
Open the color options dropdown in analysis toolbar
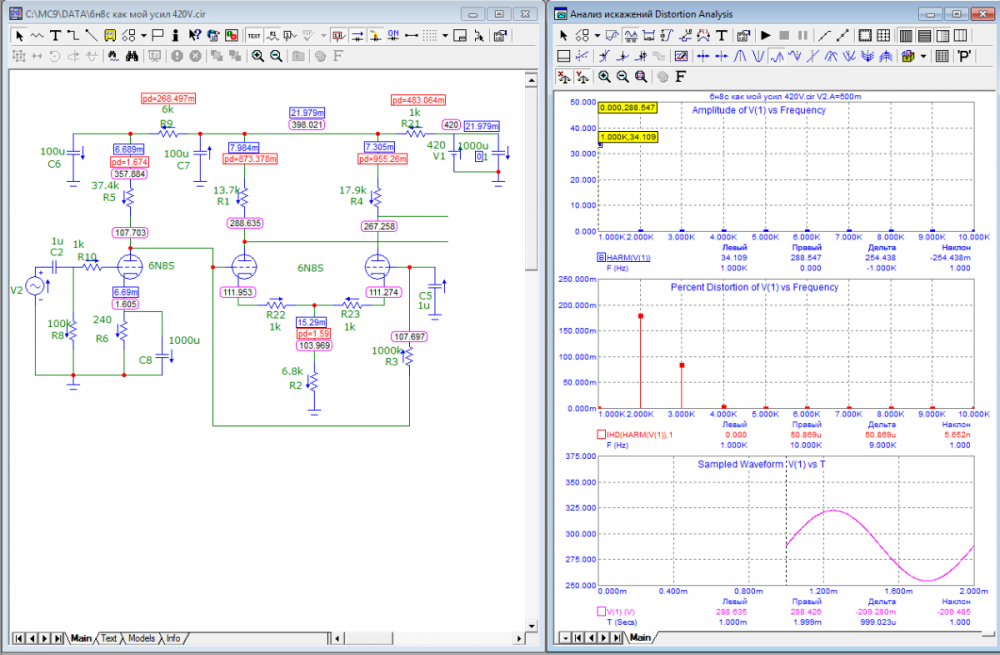[923, 56]
